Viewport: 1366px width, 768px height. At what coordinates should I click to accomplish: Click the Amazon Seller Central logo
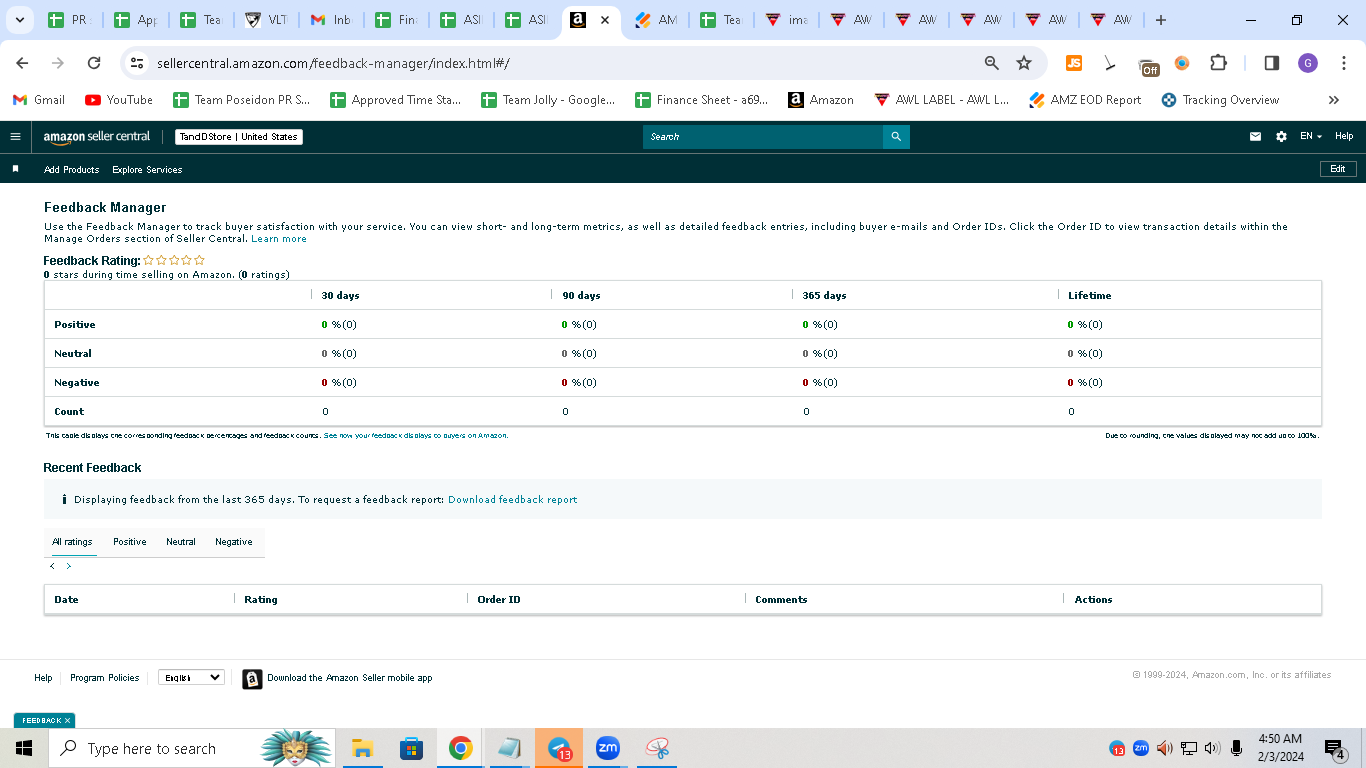(97, 137)
